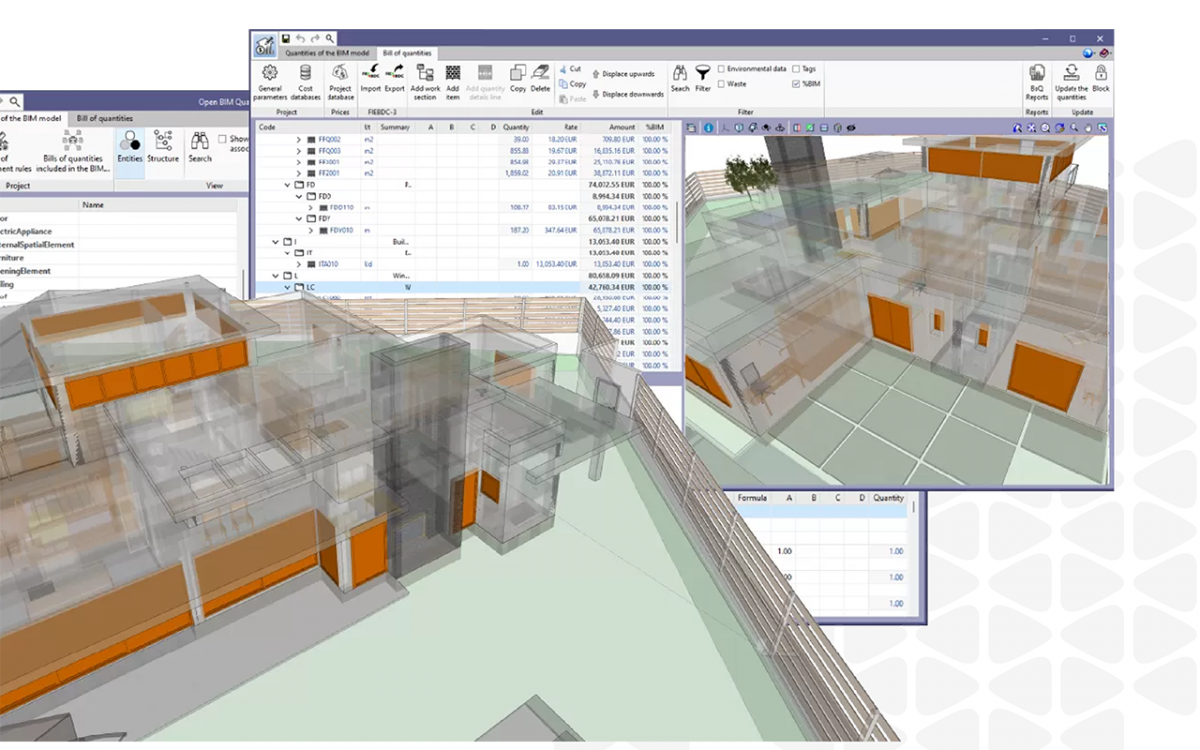Click Displace downwards

tap(628, 94)
